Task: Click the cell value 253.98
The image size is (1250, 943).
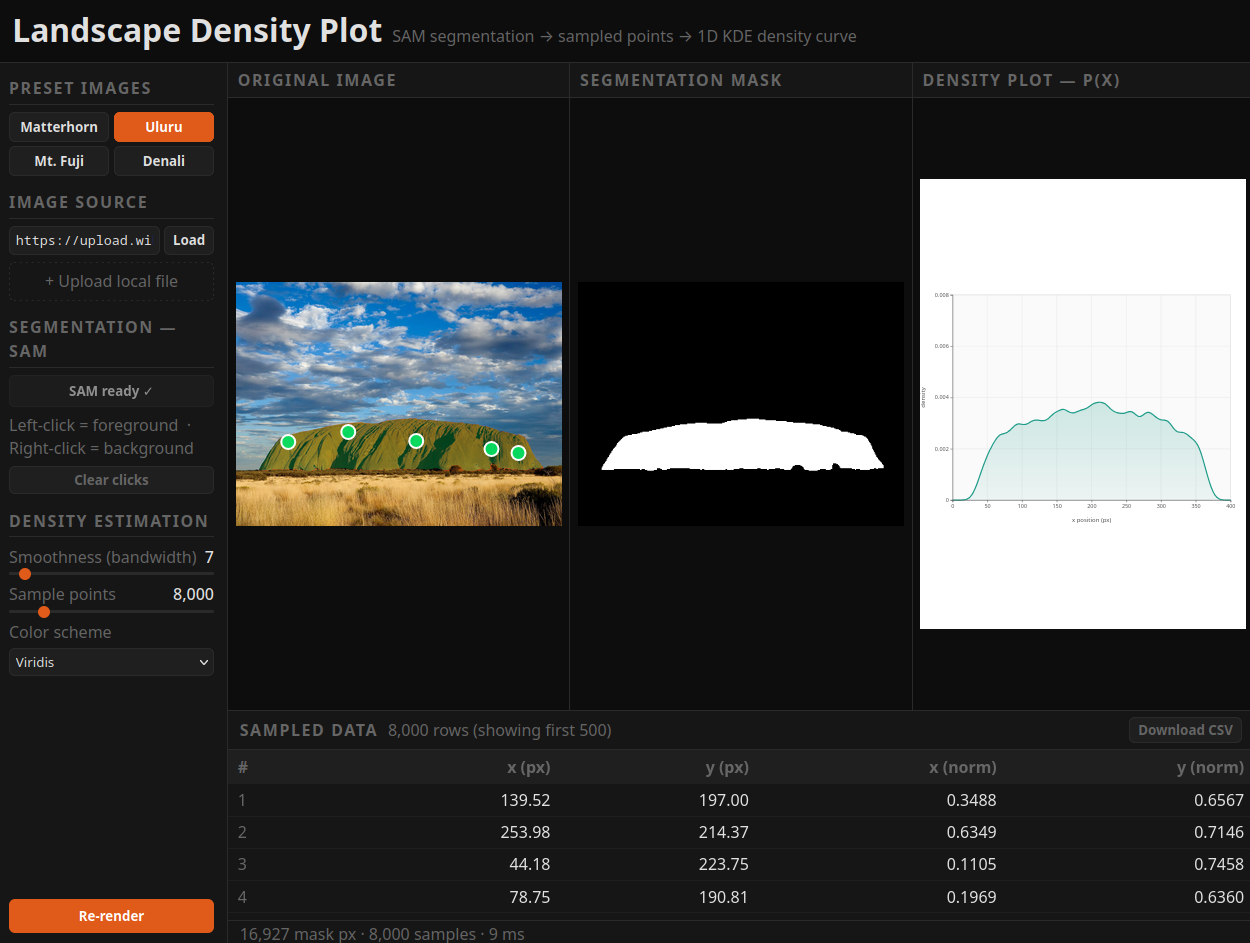Action: pyautogui.click(x=525, y=832)
